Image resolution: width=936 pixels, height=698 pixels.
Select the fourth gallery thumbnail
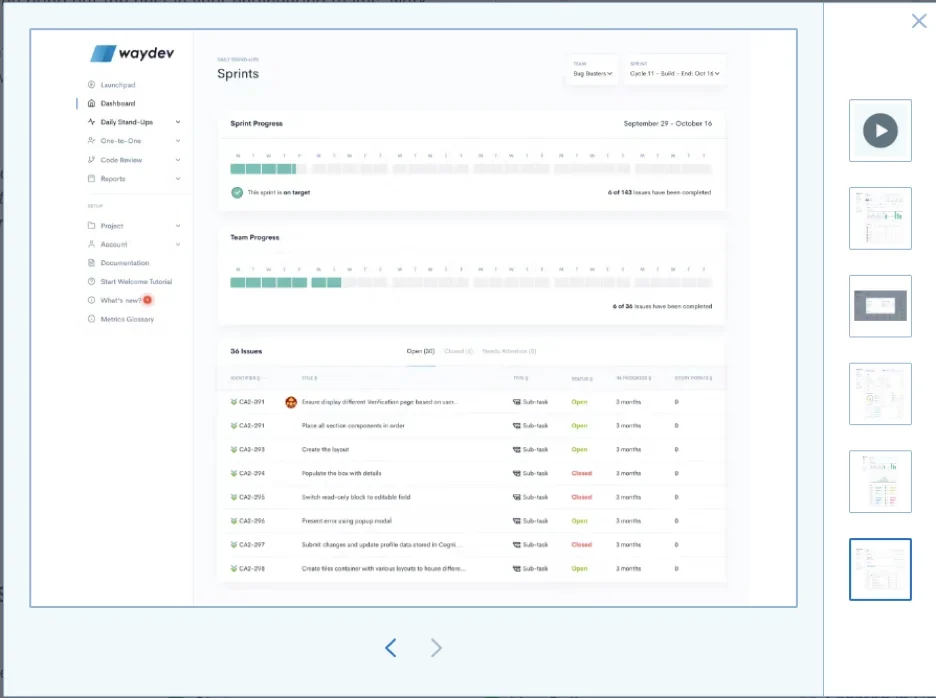pos(880,393)
